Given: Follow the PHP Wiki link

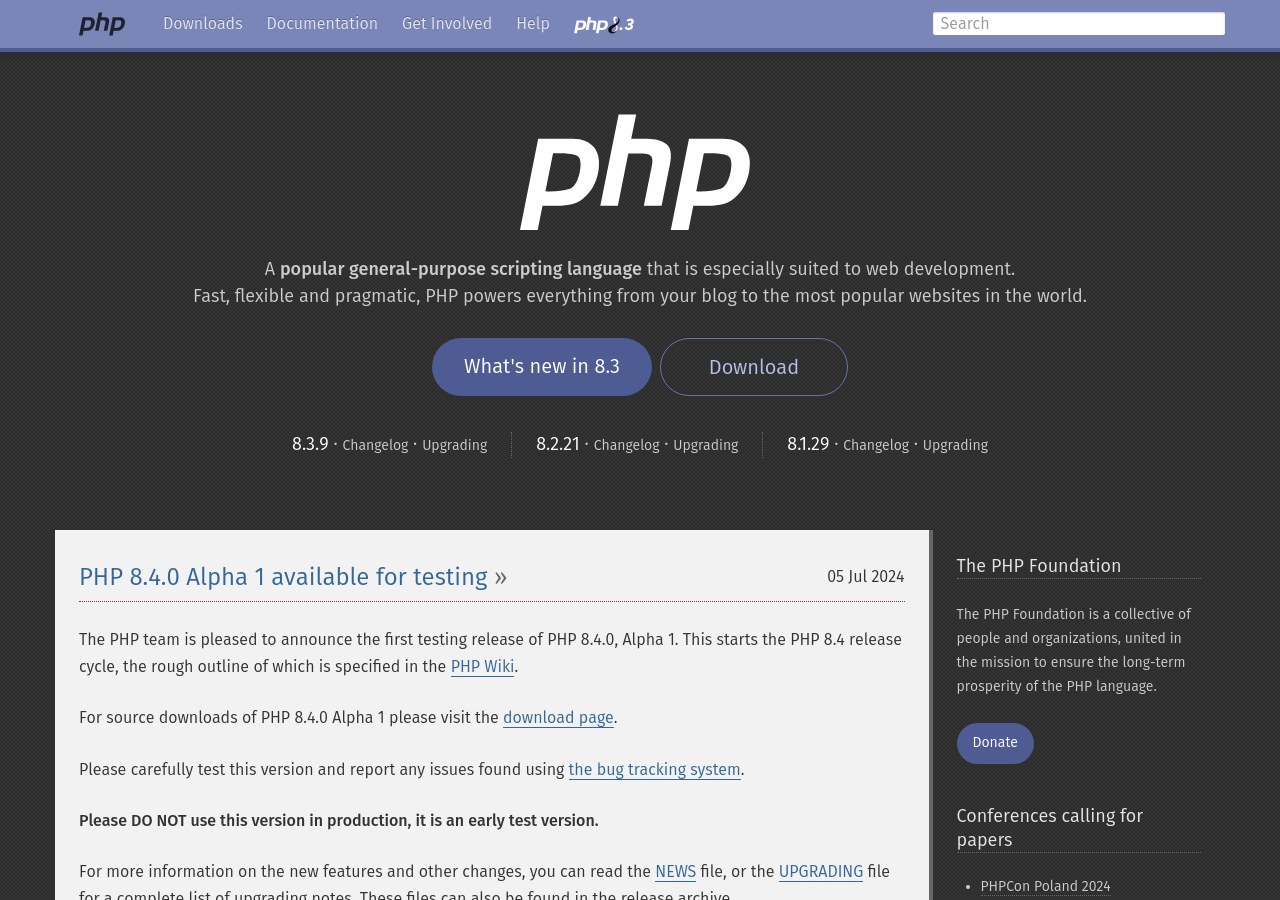Looking at the screenshot, I should 482,667.
